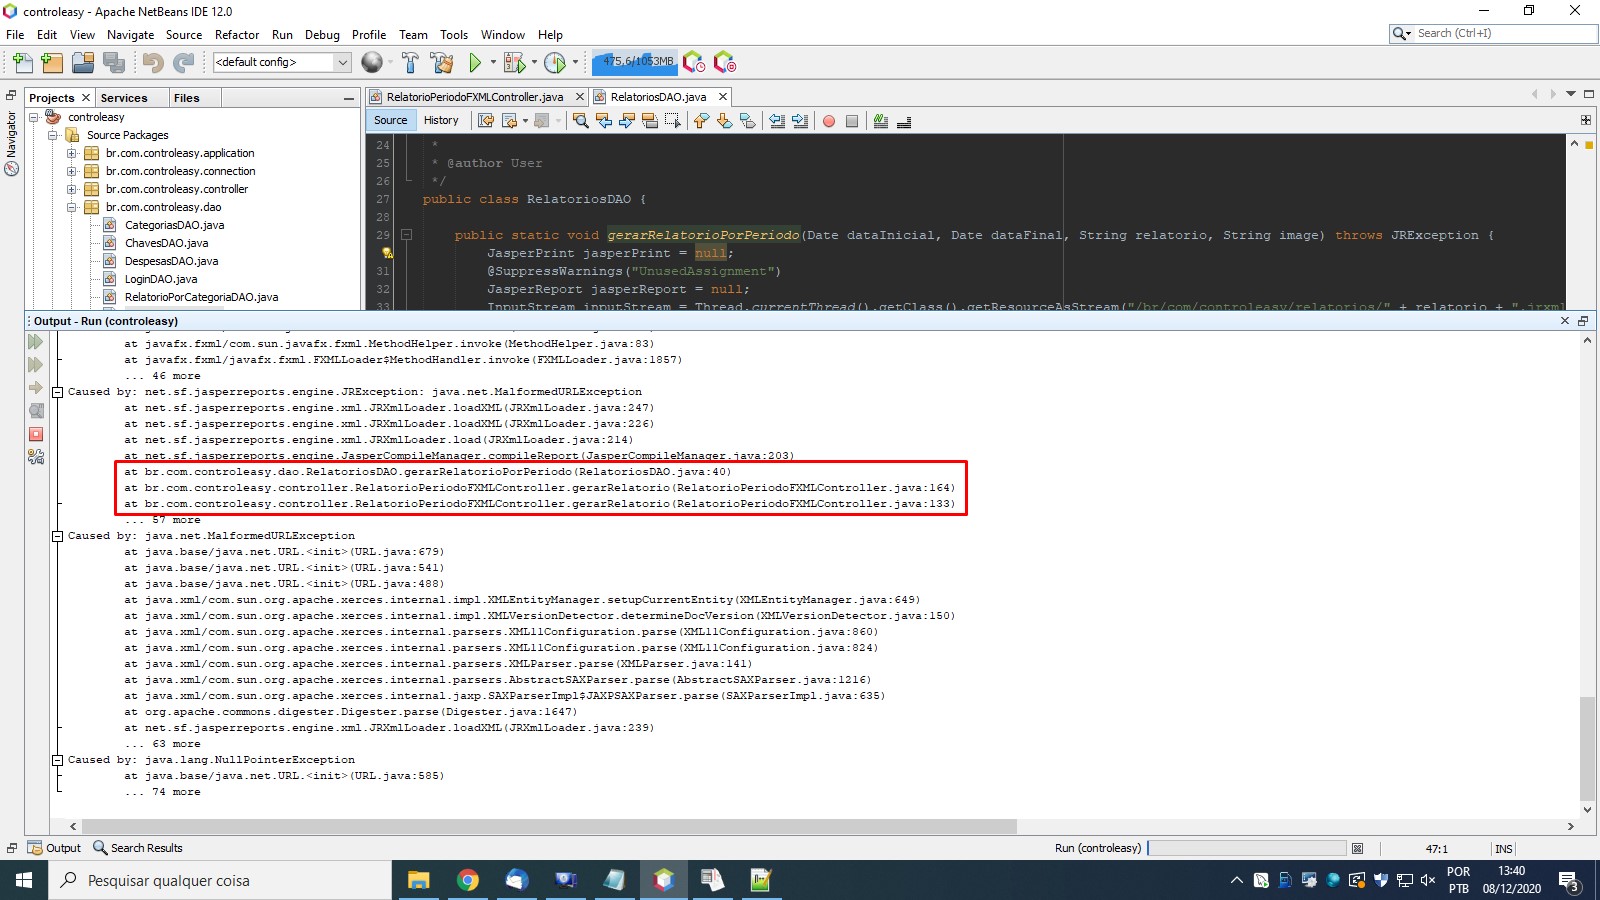Open the Search Results button in status bar
Screen dimensions: 1600x900
pos(138,848)
